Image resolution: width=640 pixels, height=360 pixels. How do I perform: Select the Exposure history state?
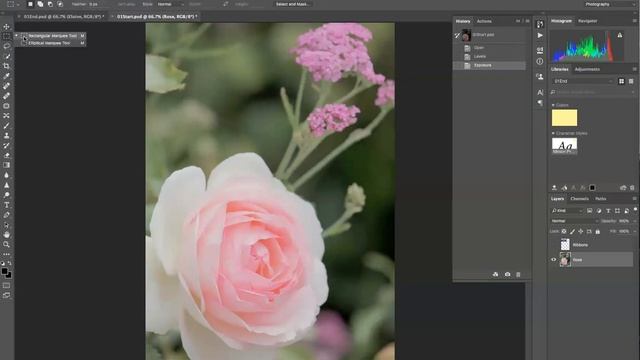click(x=490, y=65)
